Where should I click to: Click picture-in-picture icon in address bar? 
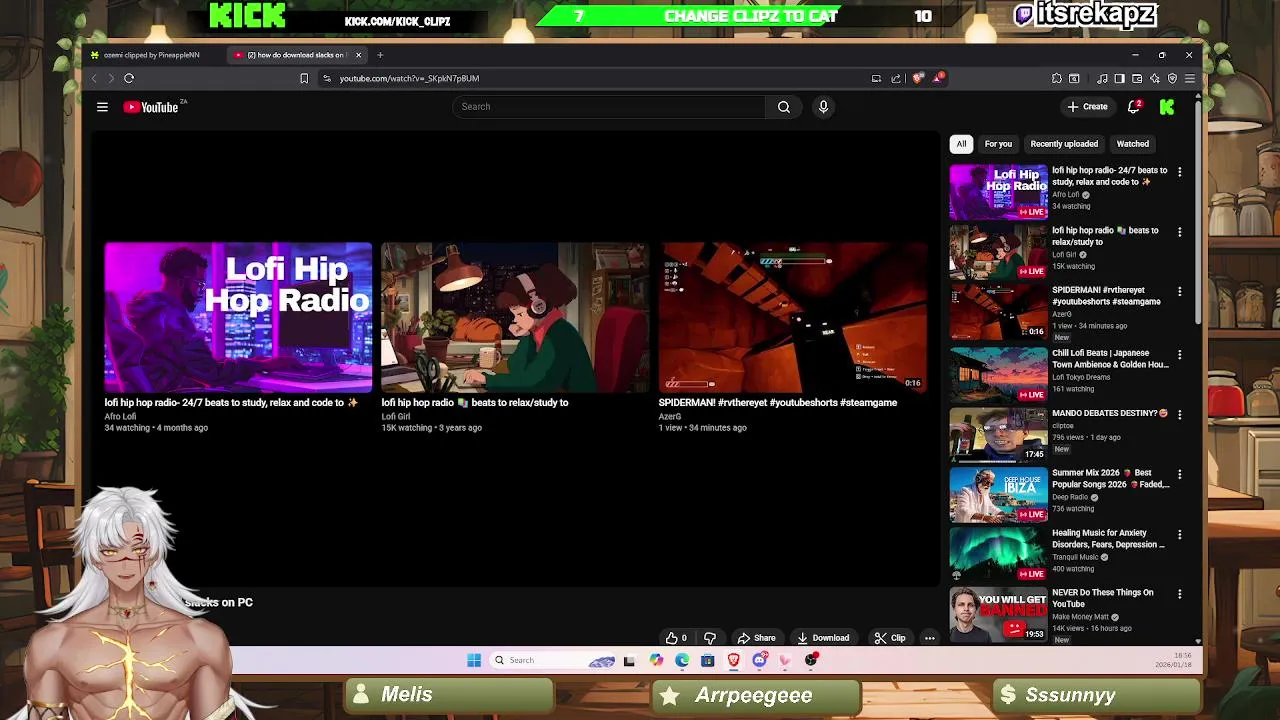click(876, 78)
